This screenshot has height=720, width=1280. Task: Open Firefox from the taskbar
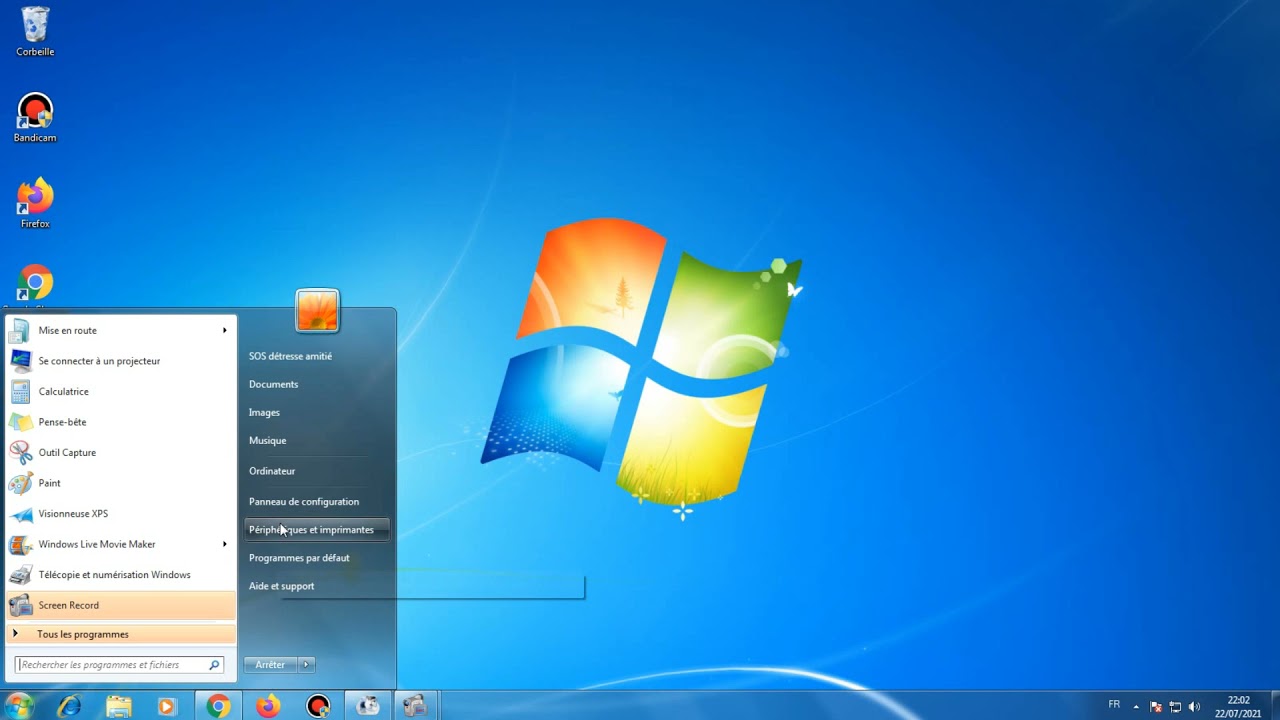click(x=268, y=706)
